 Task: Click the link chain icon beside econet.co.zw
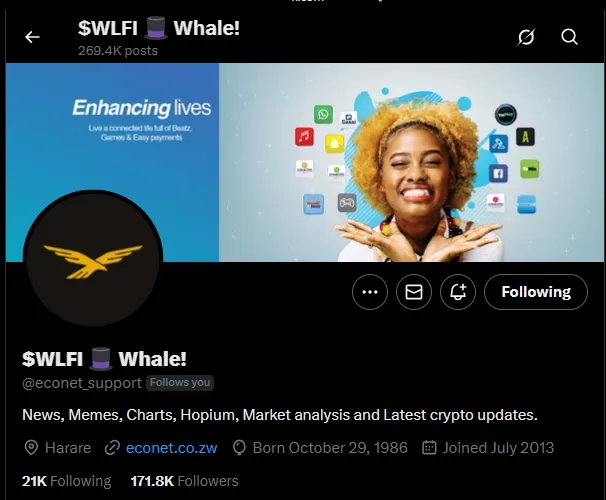click(x=112, y=448)
